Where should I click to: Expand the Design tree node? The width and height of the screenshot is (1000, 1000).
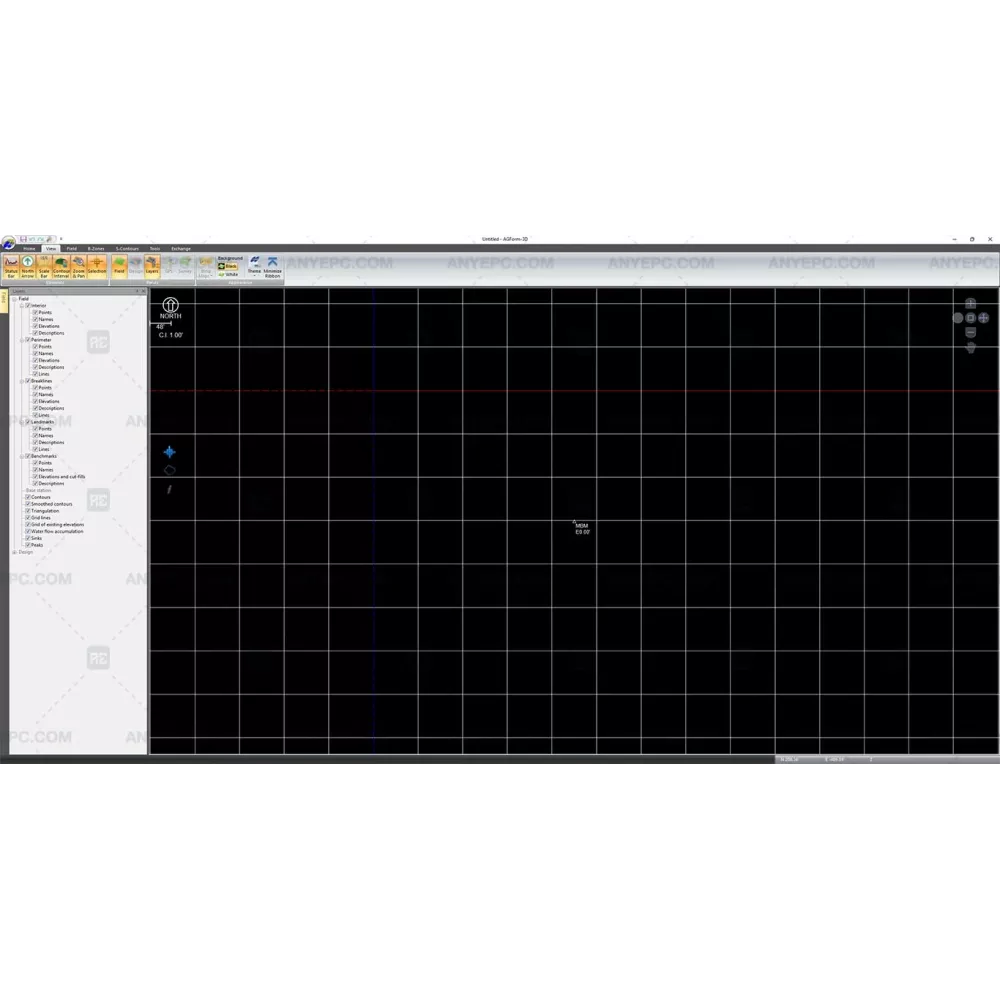14,552
